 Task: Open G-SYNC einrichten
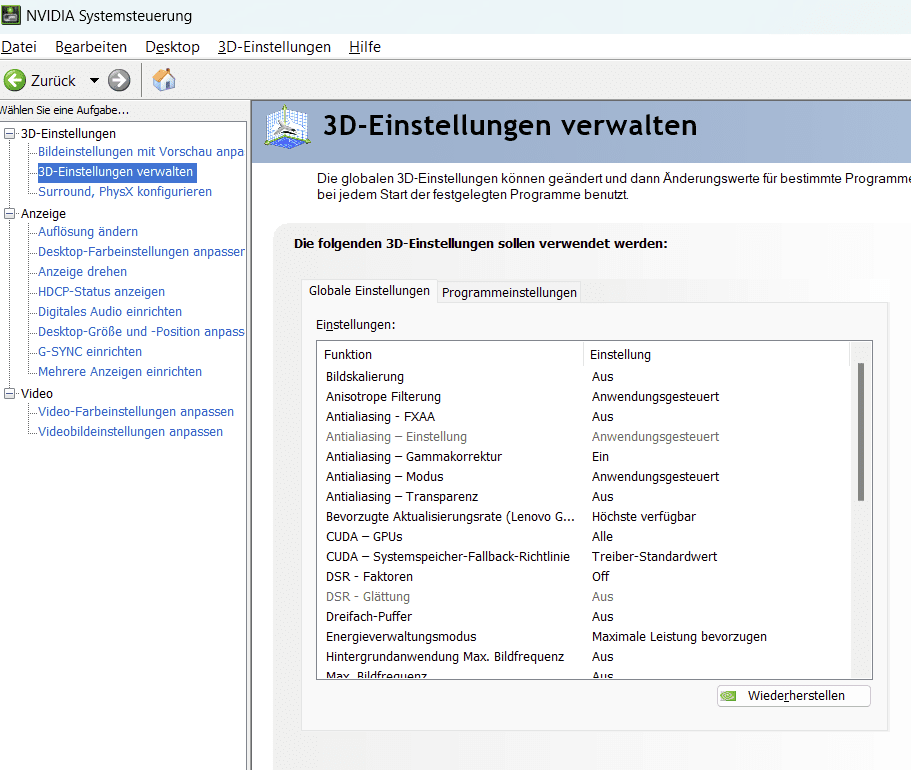click(x=90, y=352)
